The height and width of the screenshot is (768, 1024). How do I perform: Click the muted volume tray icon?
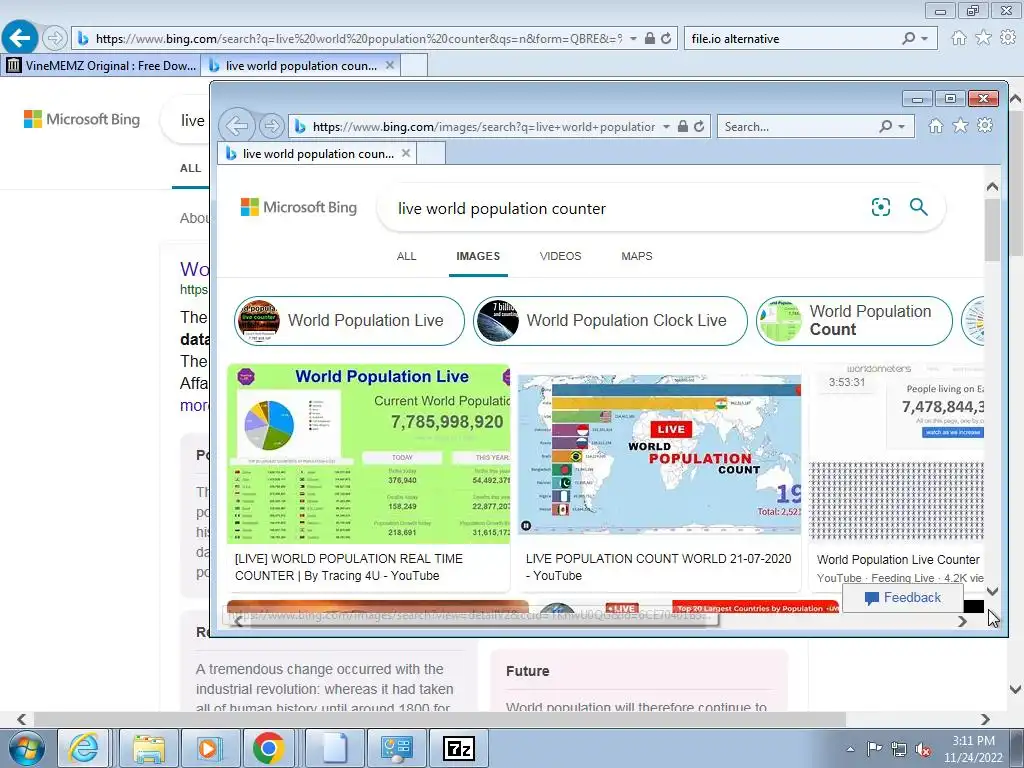click(x=923, y=749)
